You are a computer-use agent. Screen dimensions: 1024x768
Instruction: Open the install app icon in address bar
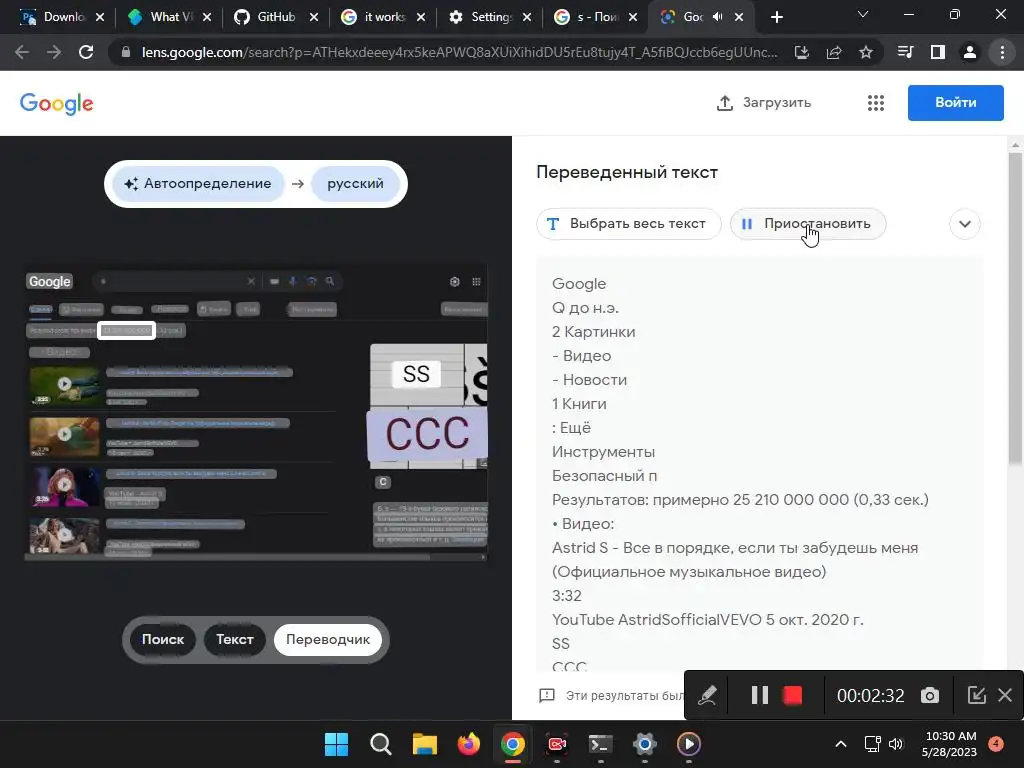802,52
